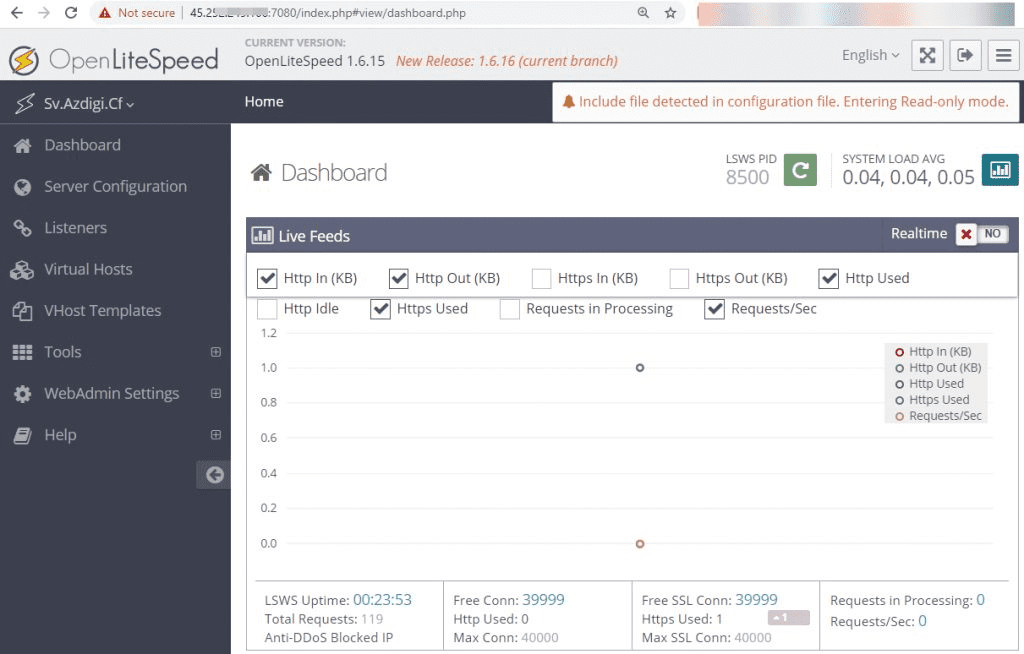Click the system load average 0.04, 0.04, 0.05
Image resolution: width=1024 pixels, height=654 pixels.
(908, 177)
